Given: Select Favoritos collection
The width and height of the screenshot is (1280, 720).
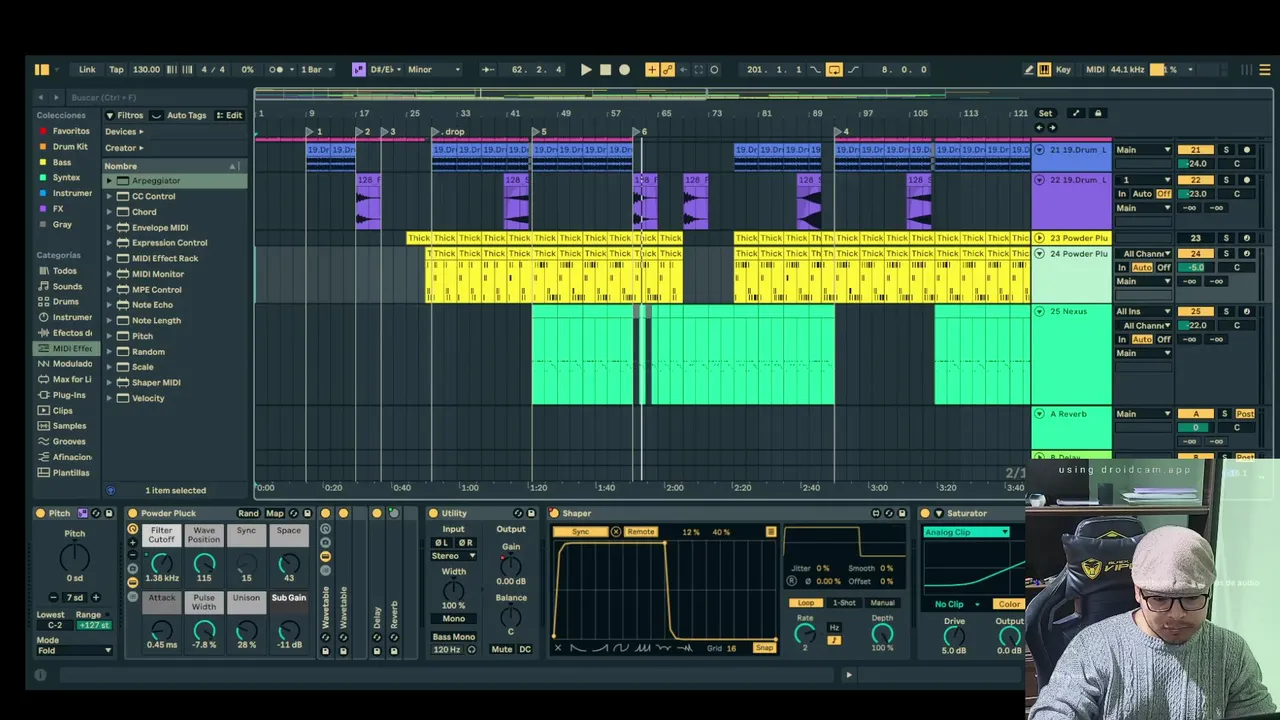Looking at the screenshot, I should click(x=71, y=131).
